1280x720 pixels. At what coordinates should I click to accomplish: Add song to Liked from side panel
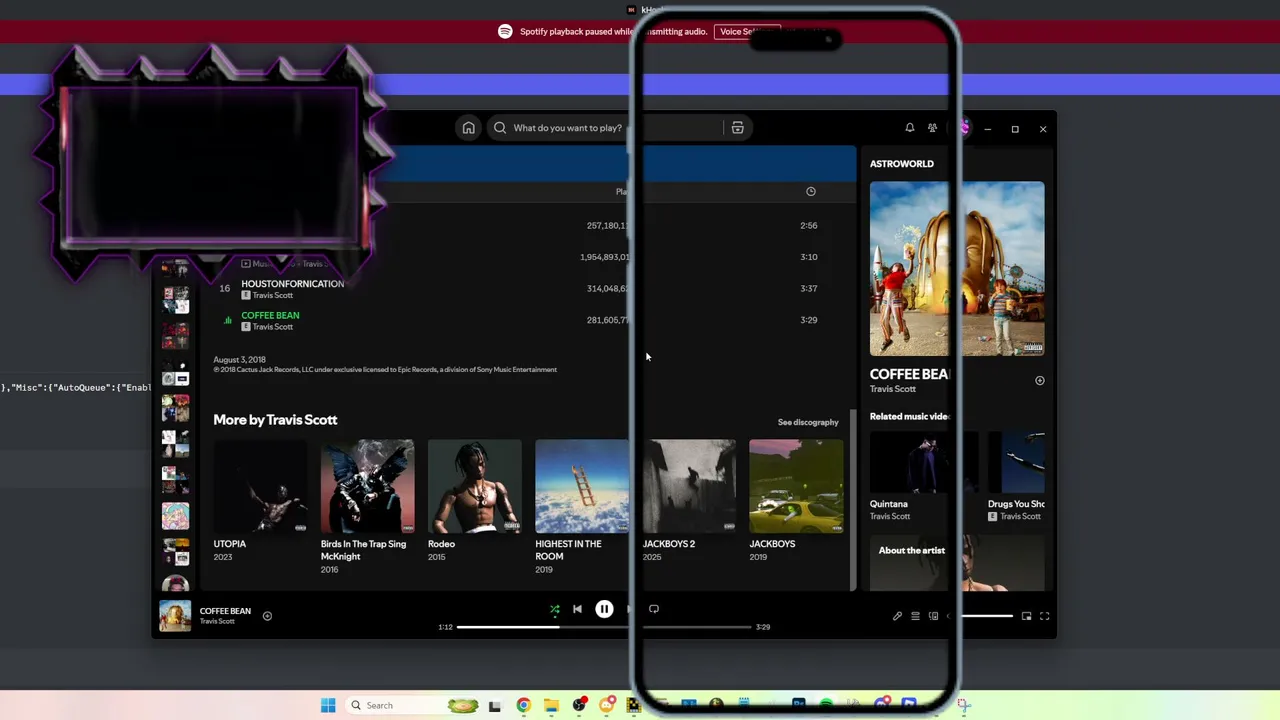tap(1040, 381)
